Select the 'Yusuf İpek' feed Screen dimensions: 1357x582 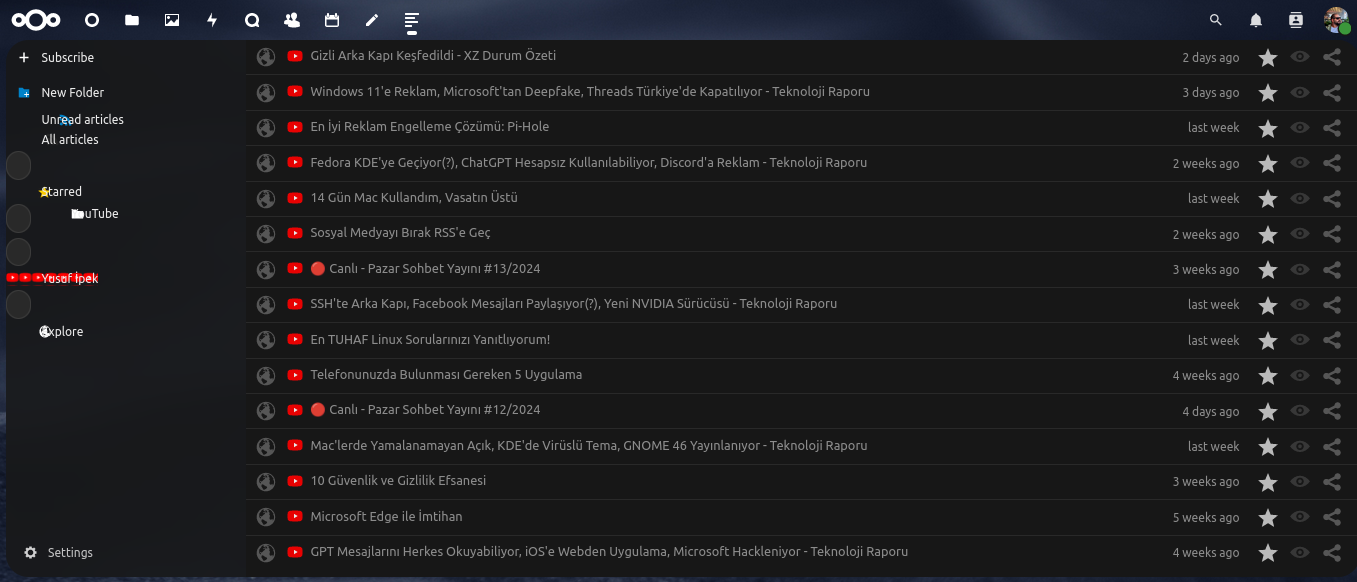tap(70, 279)
